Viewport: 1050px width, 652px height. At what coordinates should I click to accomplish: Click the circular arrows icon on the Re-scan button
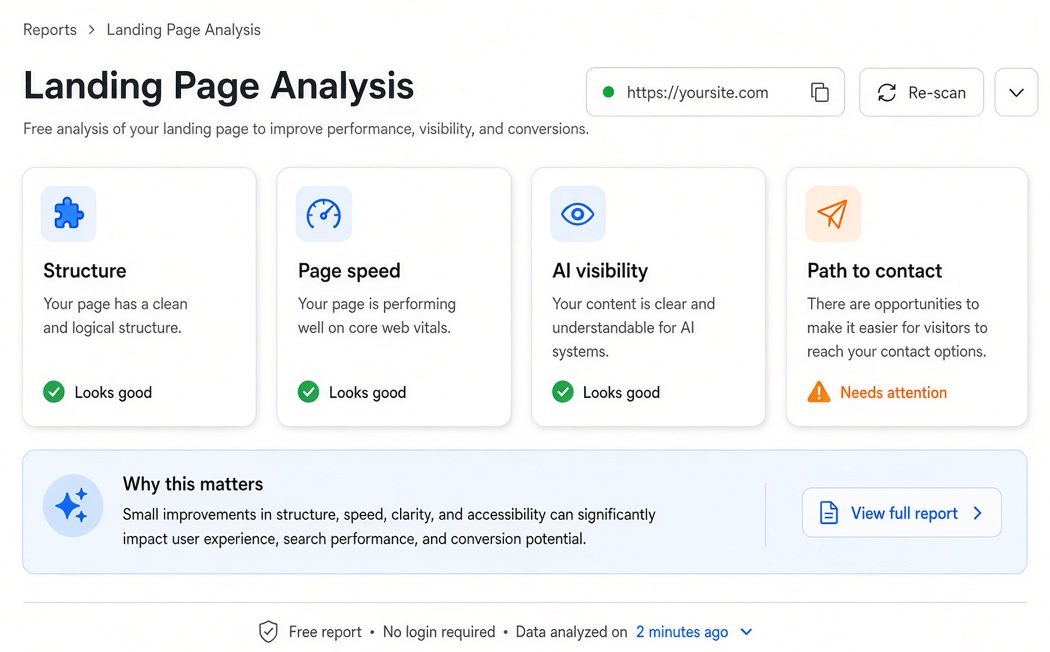tap(887, 92)
